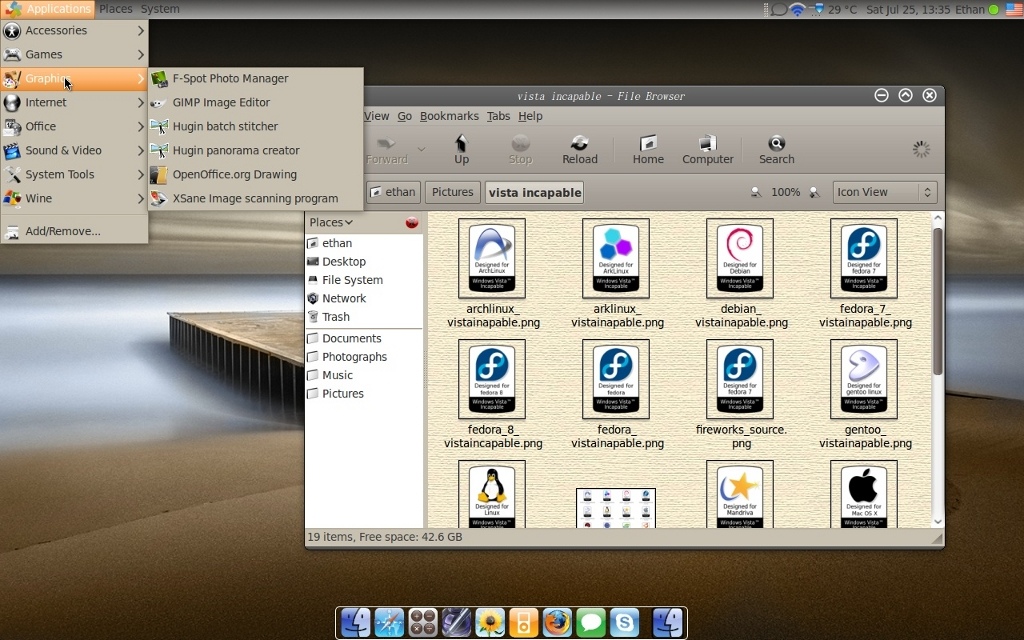Viewport: 1024px width, 640px height.
Task: Click the US flag keyboard indicator
Action: coord(1013,10)
